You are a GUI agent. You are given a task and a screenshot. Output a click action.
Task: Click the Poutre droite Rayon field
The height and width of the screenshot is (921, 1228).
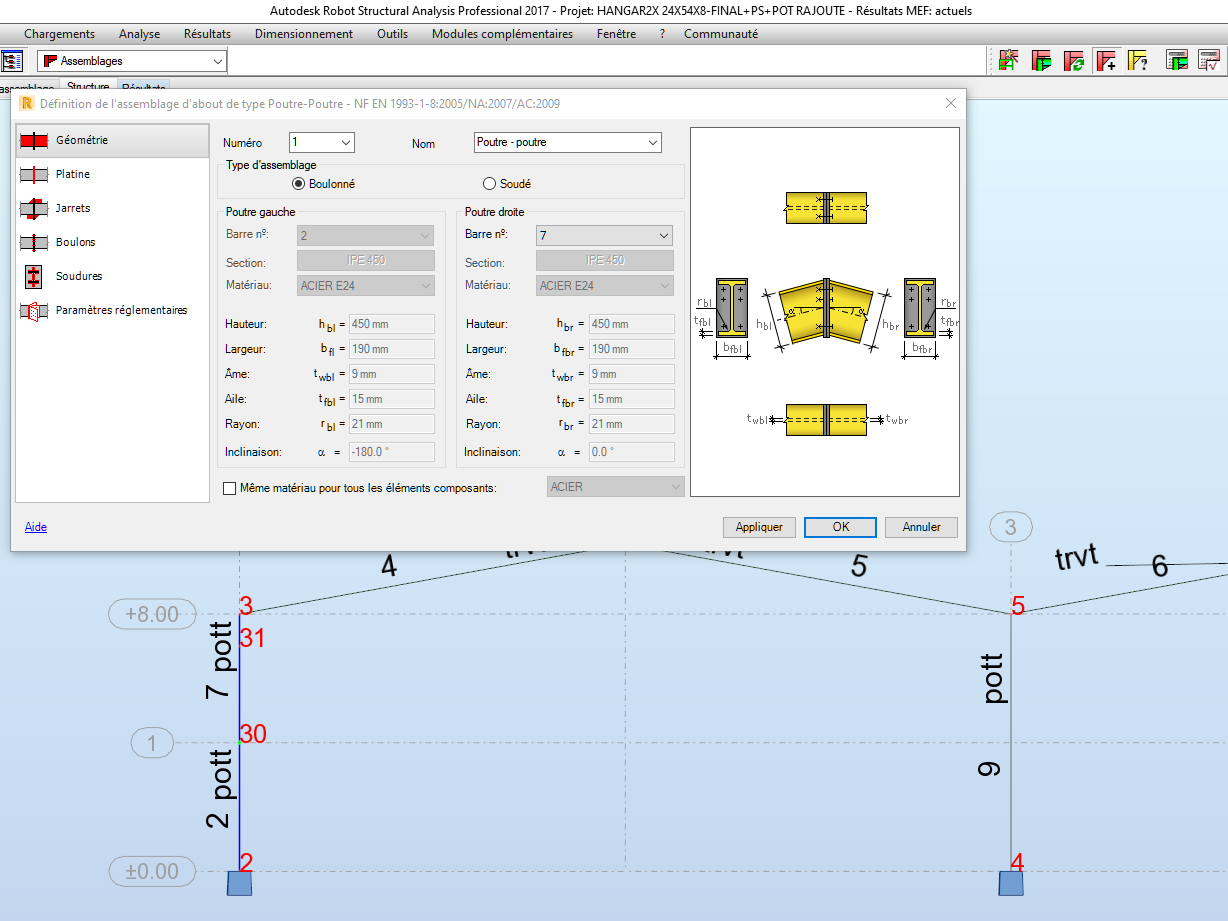(x=631, y=424)
